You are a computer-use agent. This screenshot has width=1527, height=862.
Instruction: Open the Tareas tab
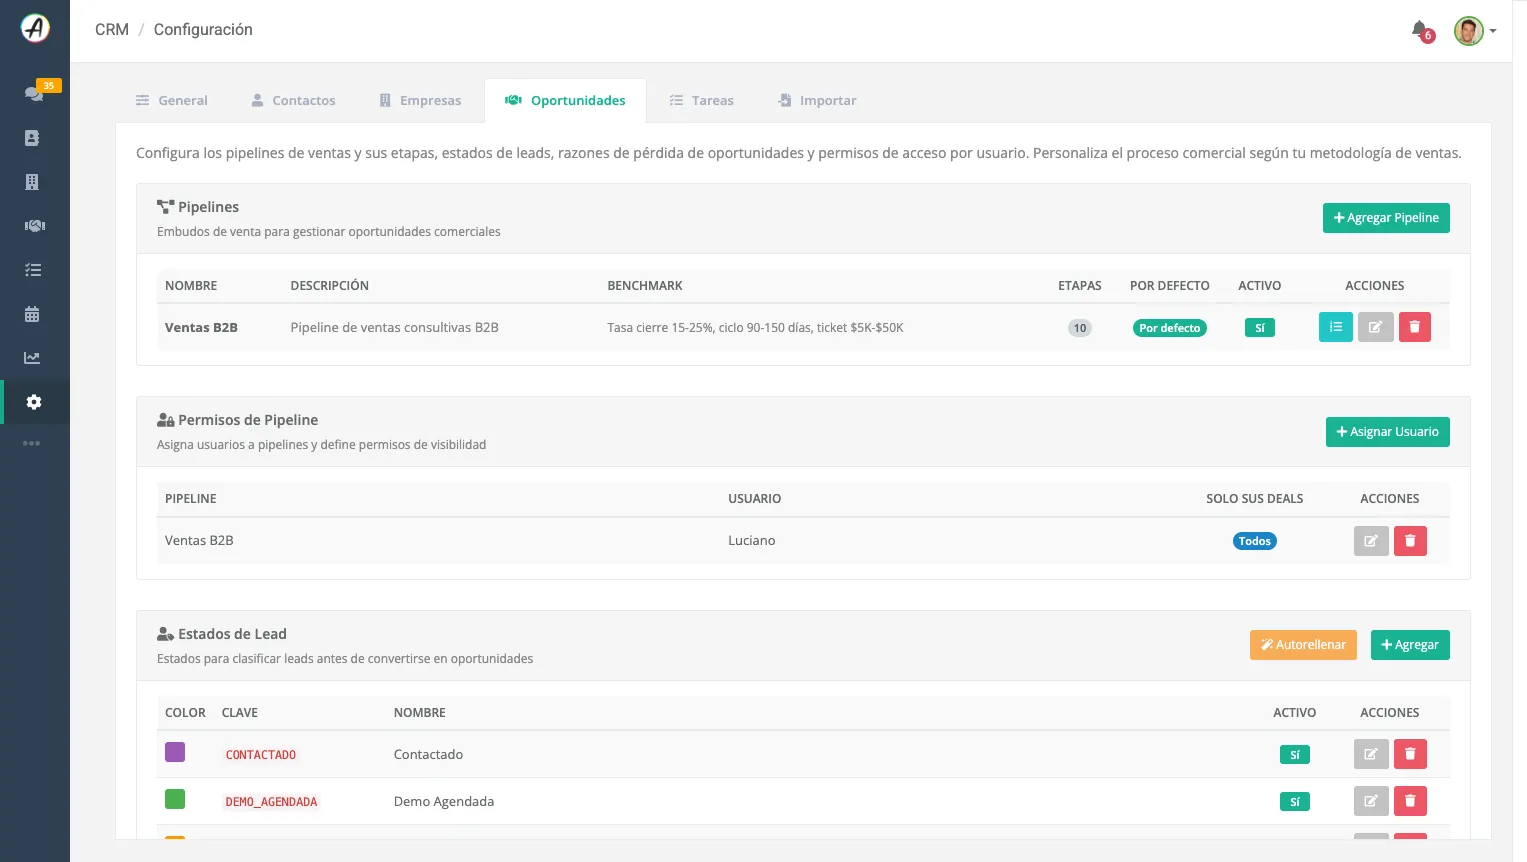point(702,101)
